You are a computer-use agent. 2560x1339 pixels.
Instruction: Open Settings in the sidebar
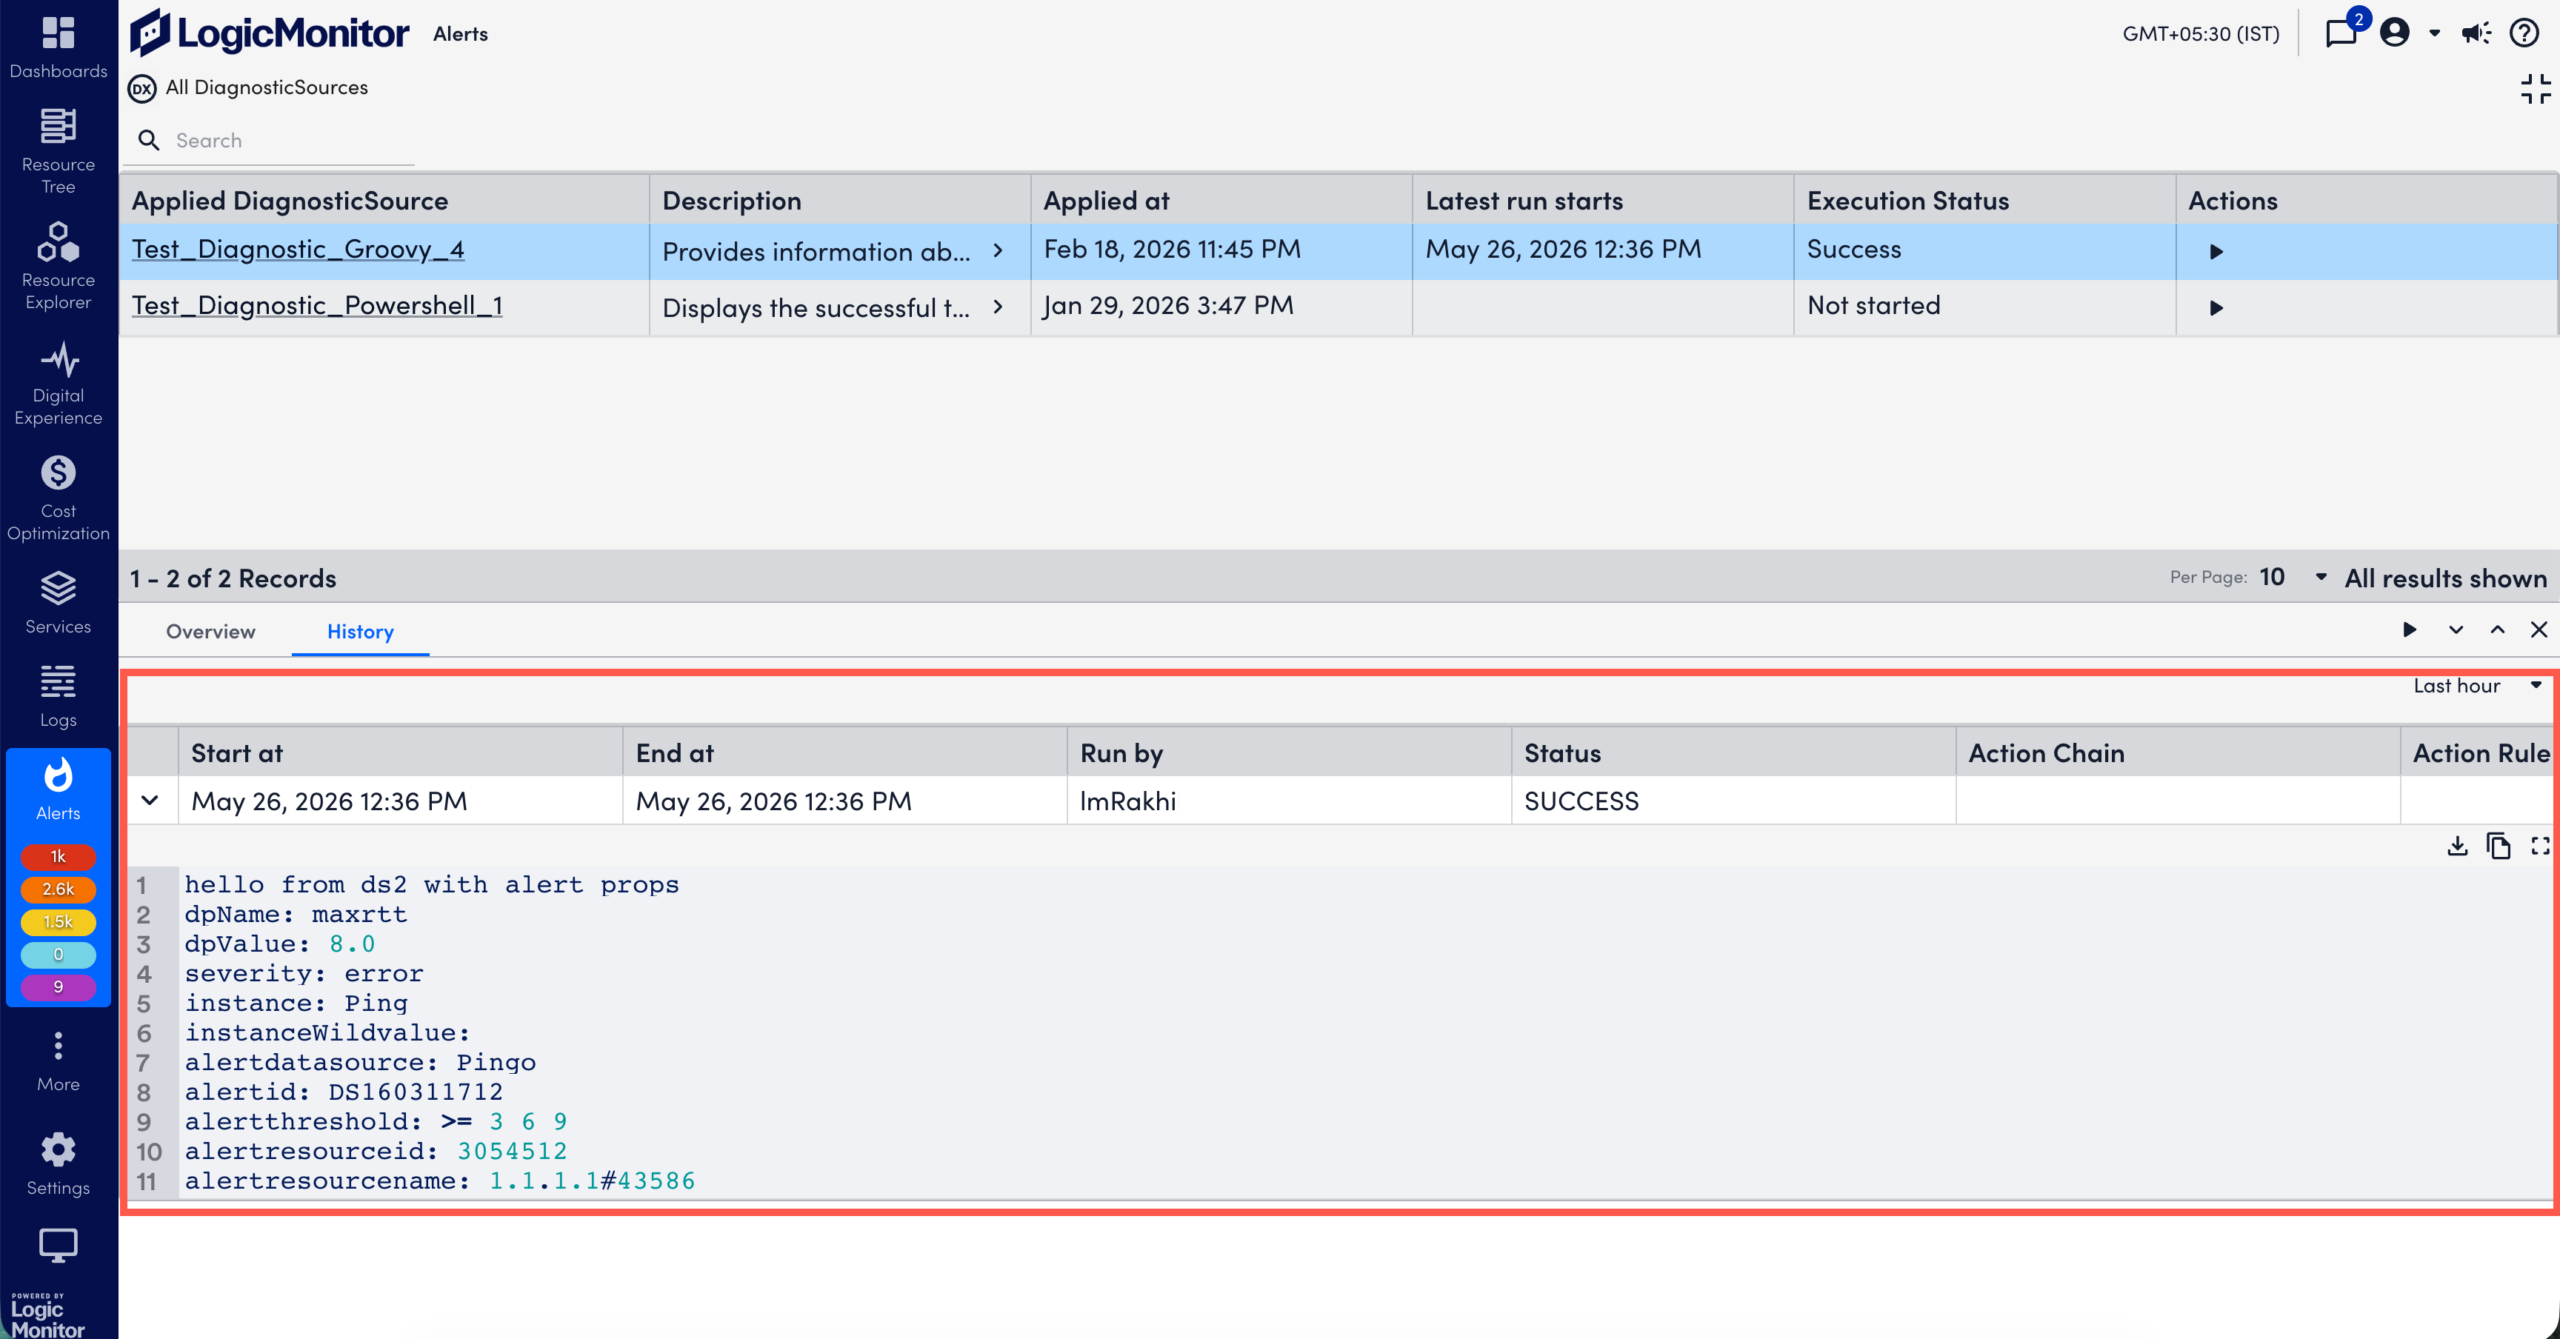pyautogui.click(x=58, y=1164)
